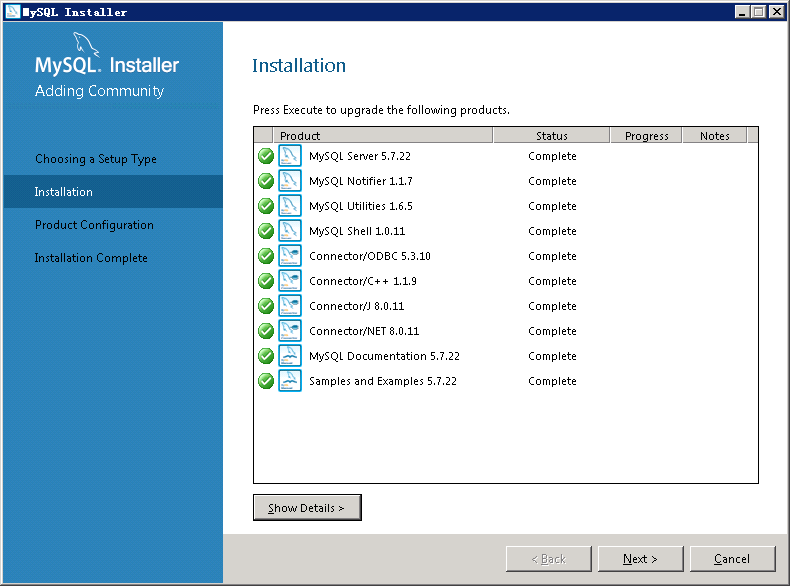Click green checkmark beside Connector/C++ 1.1.9

266,281
